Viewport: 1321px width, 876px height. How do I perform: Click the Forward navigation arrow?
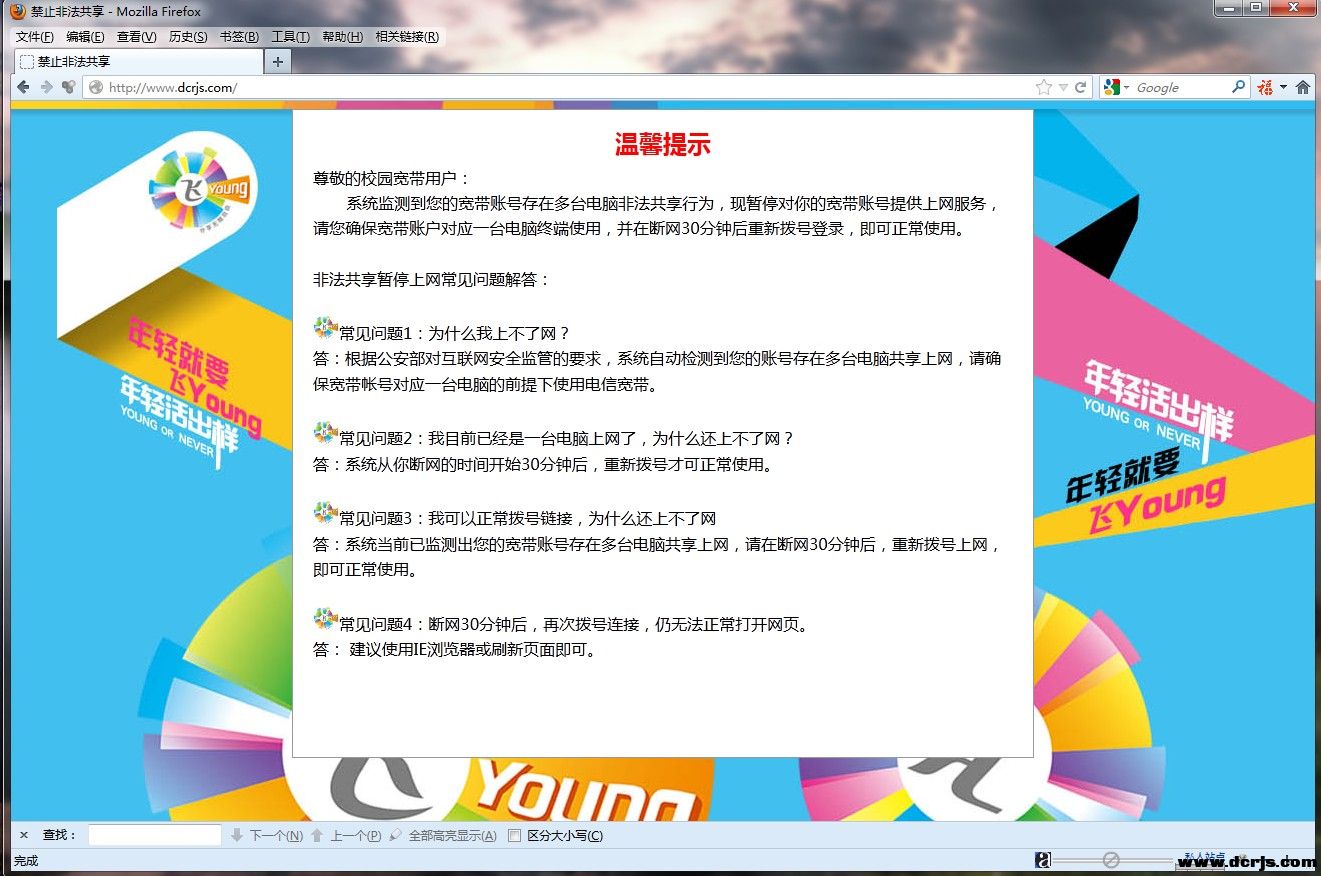[46, 87]
